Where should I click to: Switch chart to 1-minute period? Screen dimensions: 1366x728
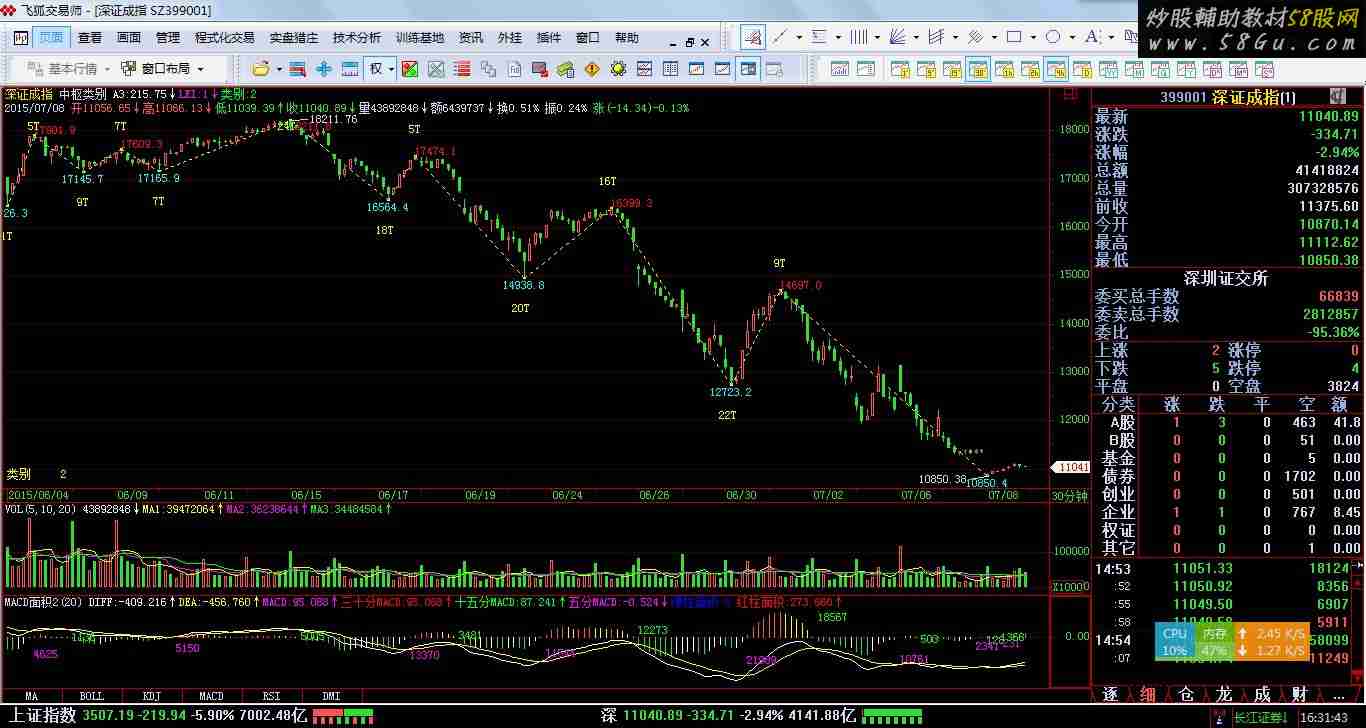click(900, 69)
